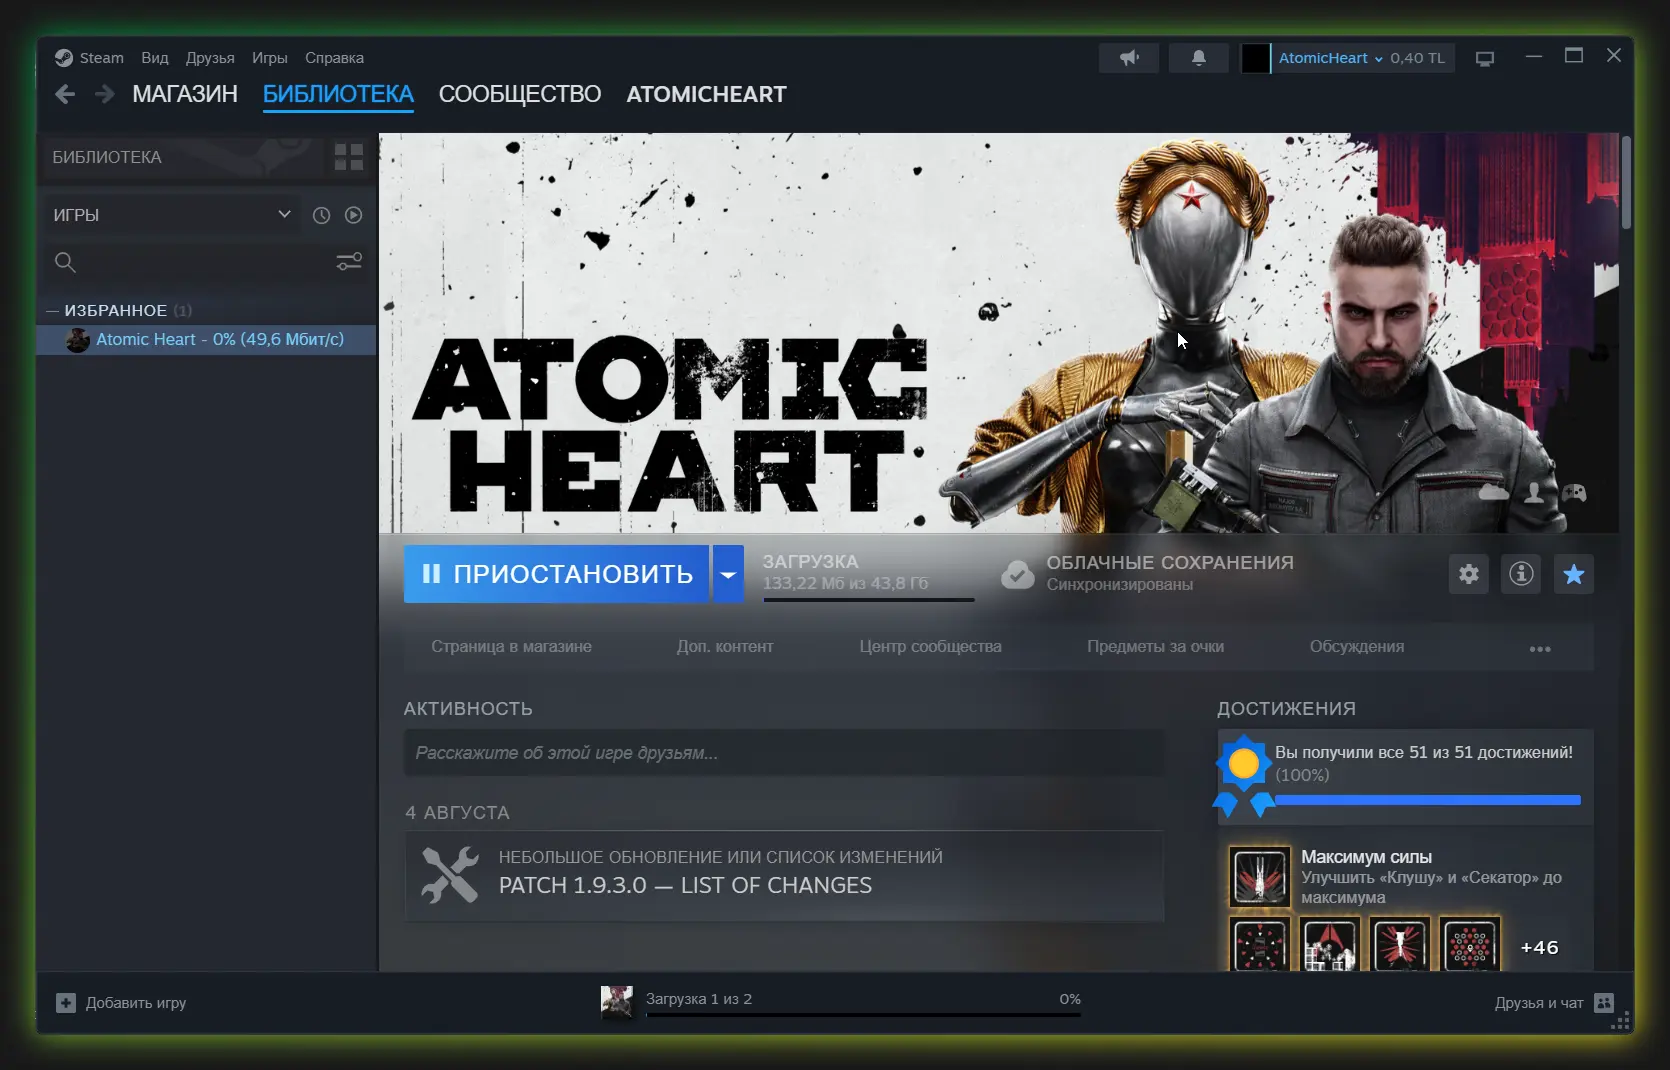Open AtomicHeart account dropdown
1670x1070 pixels.
click(x=1330, y=58)
